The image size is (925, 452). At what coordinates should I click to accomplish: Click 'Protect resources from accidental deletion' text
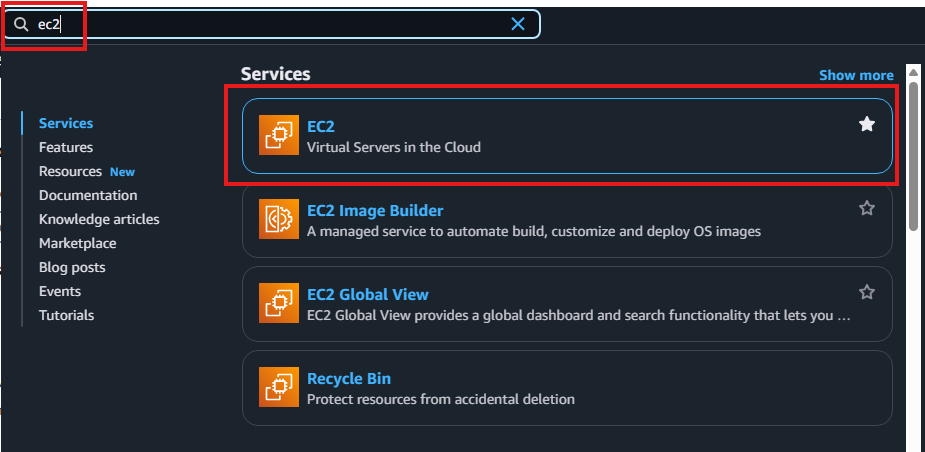441,399
